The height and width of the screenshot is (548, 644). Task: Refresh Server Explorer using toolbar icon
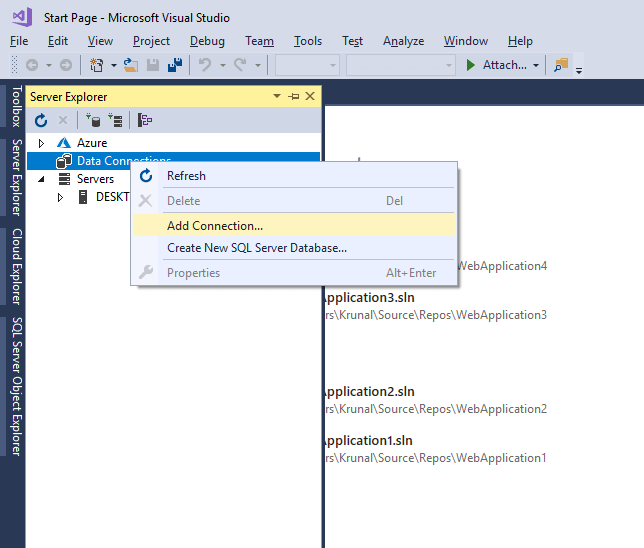(41, 120)
